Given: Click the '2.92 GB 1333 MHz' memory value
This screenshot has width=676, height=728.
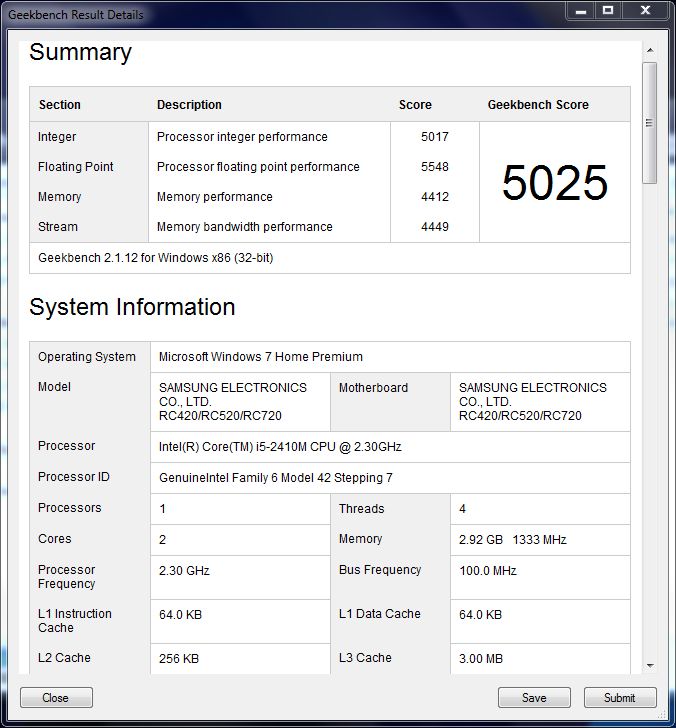Looking at the screenshot, I should [x=513, y=540].
